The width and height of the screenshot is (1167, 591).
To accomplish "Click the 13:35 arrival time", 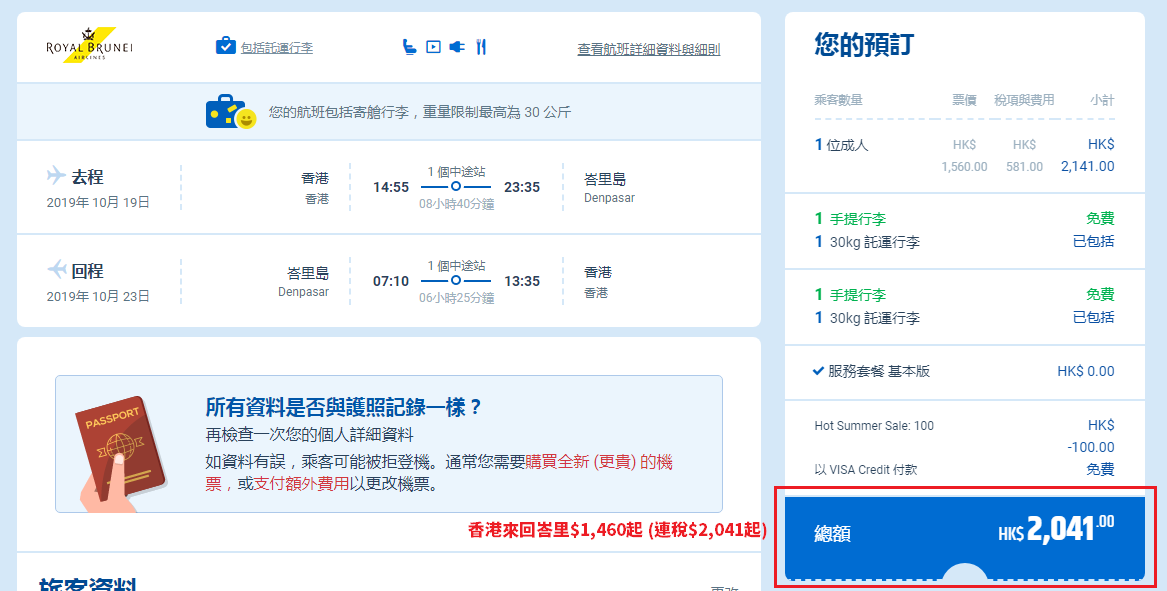I will (522, 281).
